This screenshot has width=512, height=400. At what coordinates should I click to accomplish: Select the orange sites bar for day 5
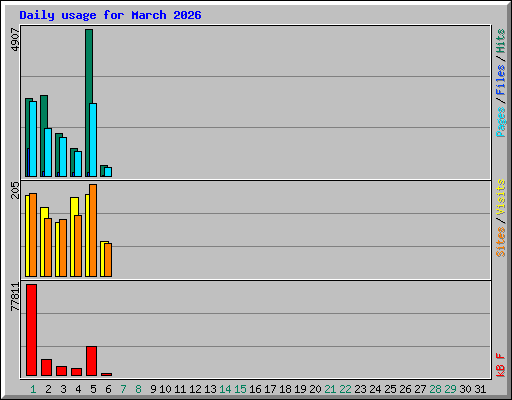pos(93,230)
